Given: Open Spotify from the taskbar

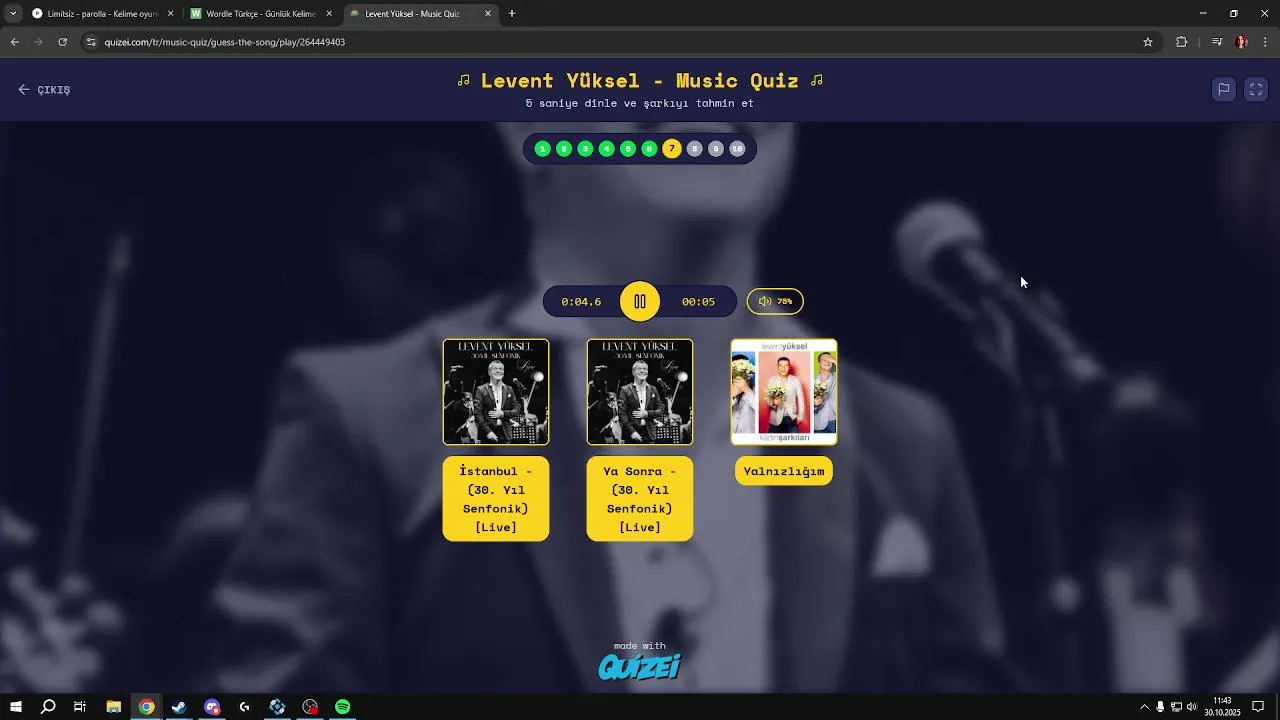Looking at the screenshot, I should [343, 707].
